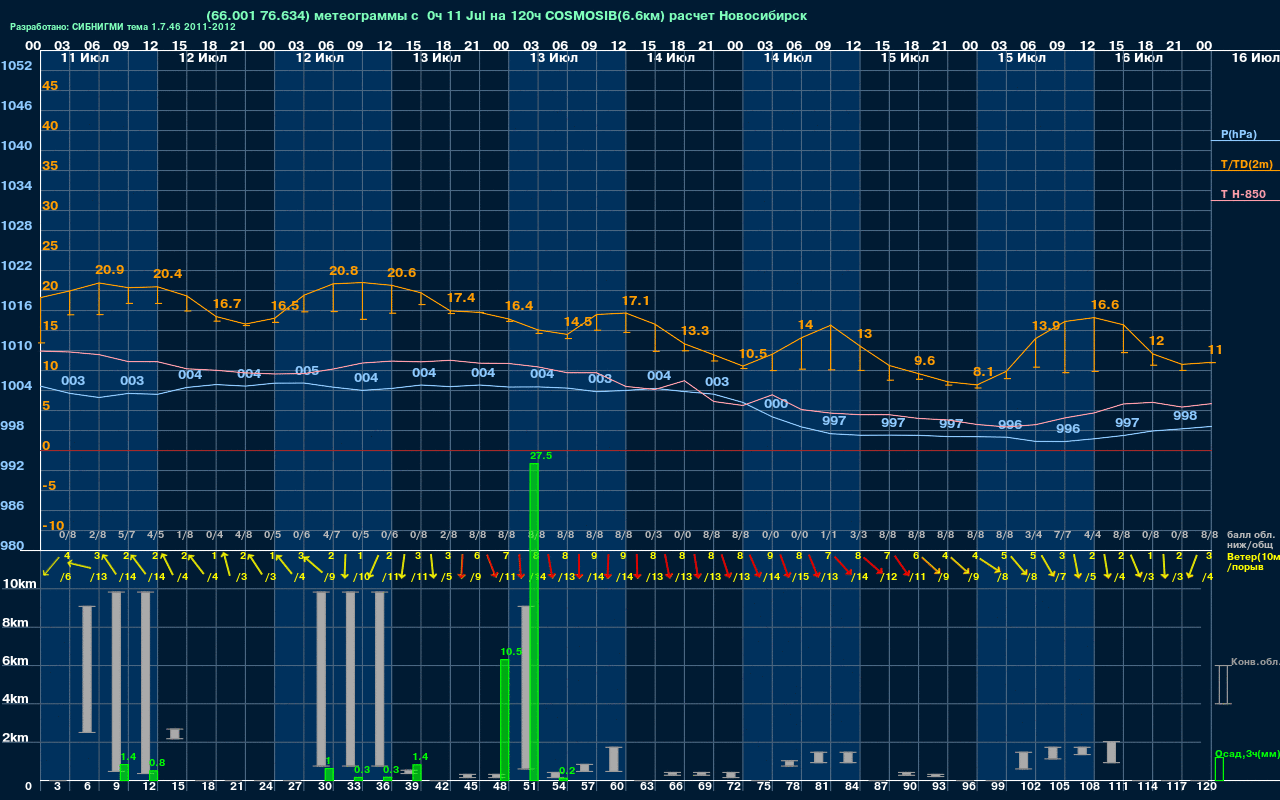Click the temperature value 8.1
The width and height of the screenshot is (1280, 800).
click(983, 371)
